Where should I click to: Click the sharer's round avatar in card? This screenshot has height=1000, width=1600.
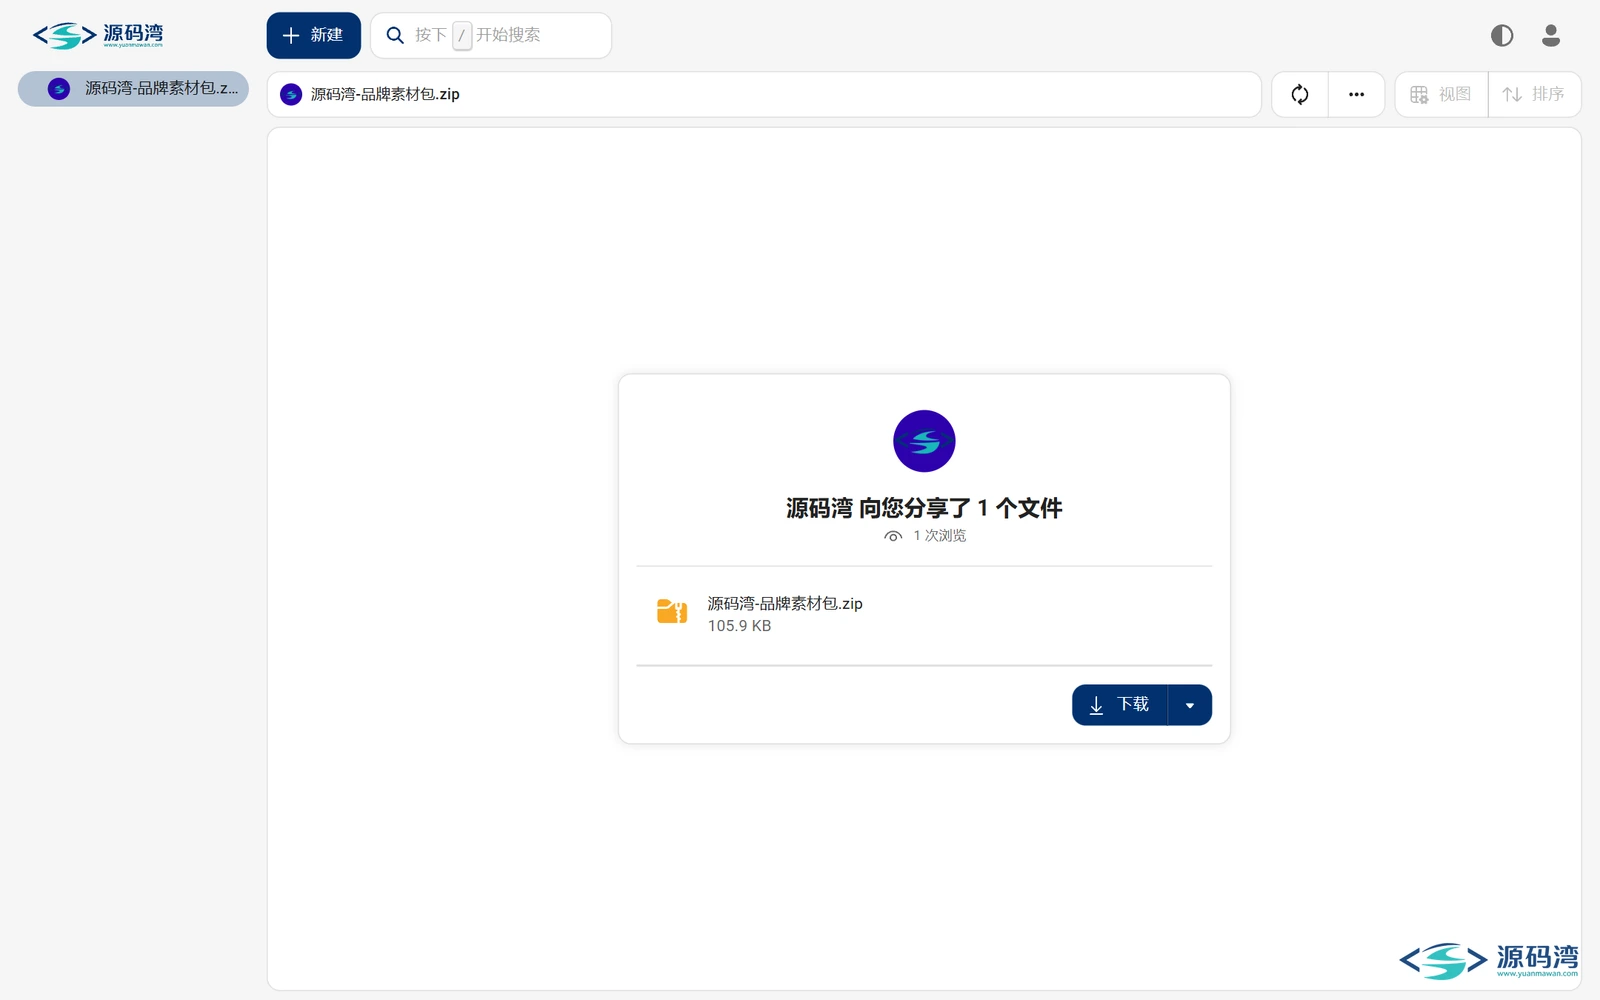[x=924, y=441]
